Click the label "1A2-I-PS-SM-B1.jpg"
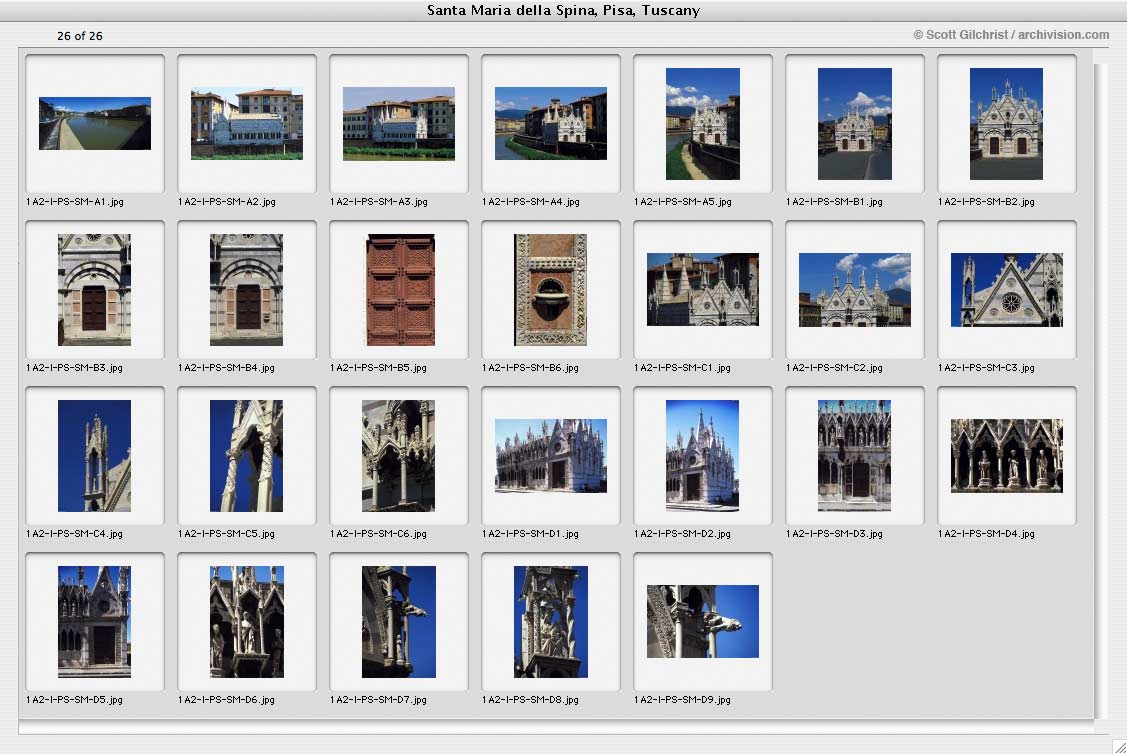The height and width of the screenshot is (754, 1127). tap(834, 202)
